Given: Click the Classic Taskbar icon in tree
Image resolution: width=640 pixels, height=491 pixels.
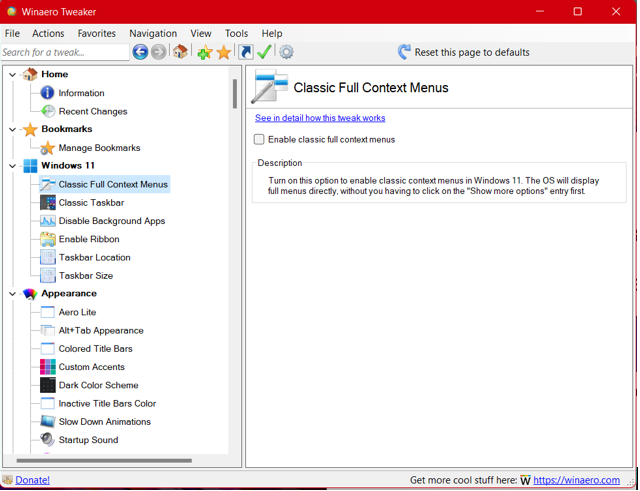Looking at the screenshot, I should coord(48,202).
